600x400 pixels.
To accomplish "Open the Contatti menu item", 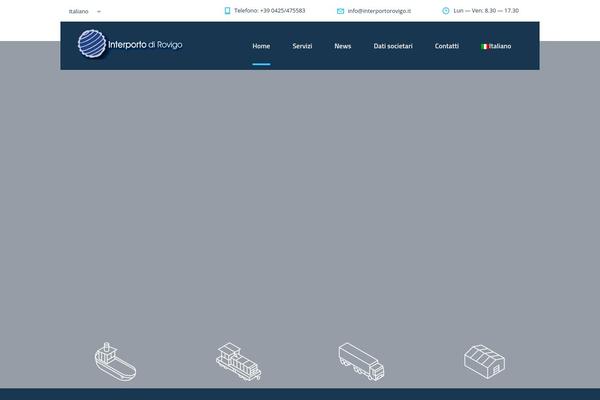I will [x=447, y=46].
